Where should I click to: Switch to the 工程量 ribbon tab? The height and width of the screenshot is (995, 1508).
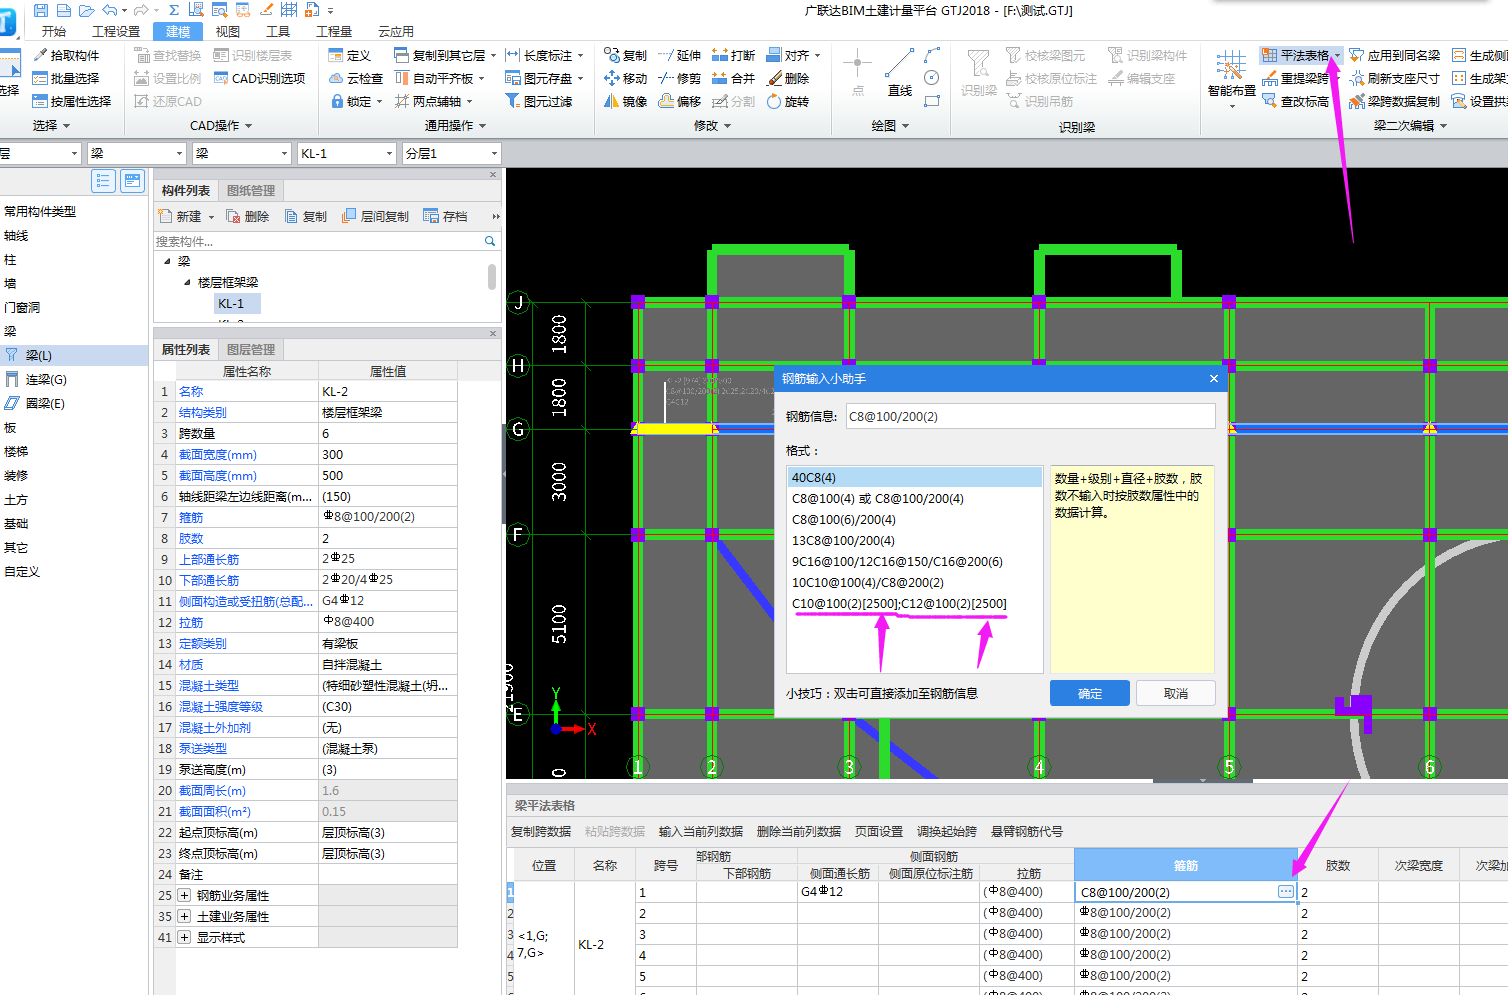[x=333, y=32]
